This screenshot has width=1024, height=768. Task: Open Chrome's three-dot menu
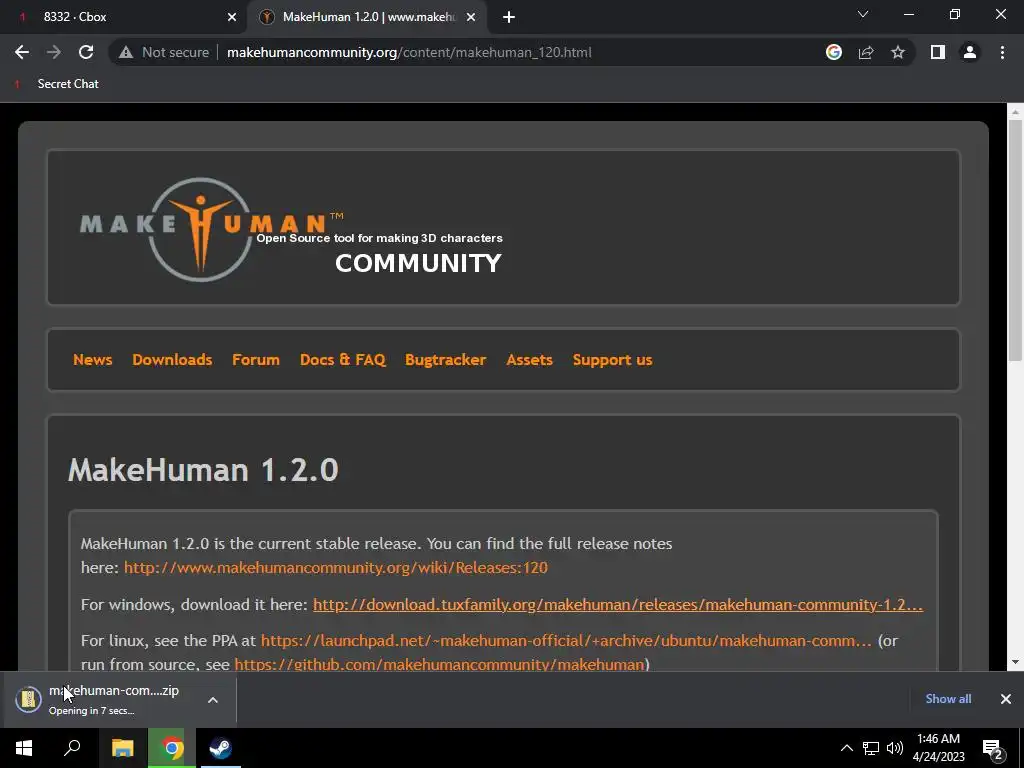1002,52
